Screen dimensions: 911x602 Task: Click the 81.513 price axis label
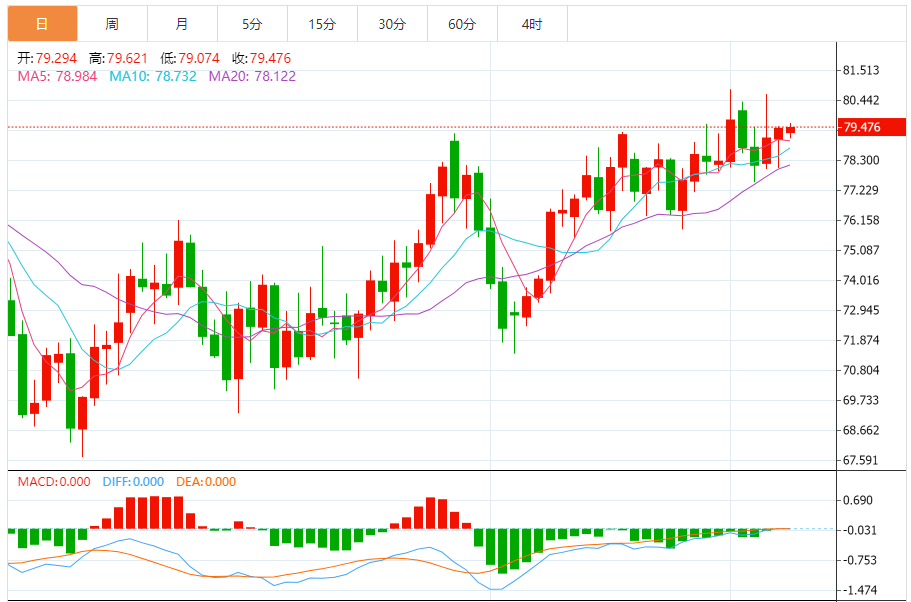pos(861,70)
